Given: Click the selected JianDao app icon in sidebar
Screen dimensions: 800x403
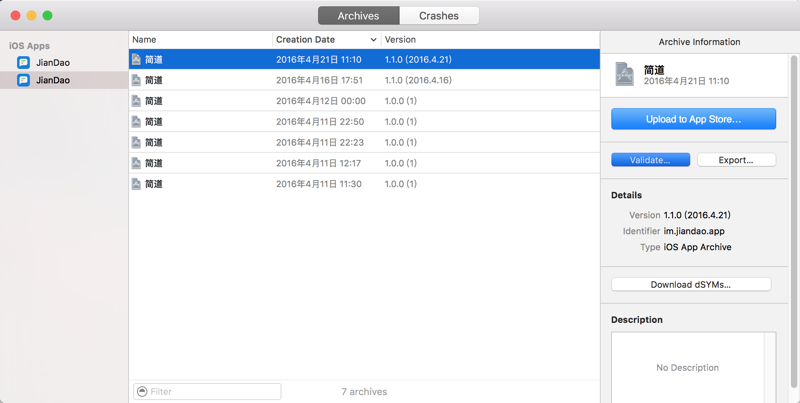Looking at the screenshot, I should 23,80.
